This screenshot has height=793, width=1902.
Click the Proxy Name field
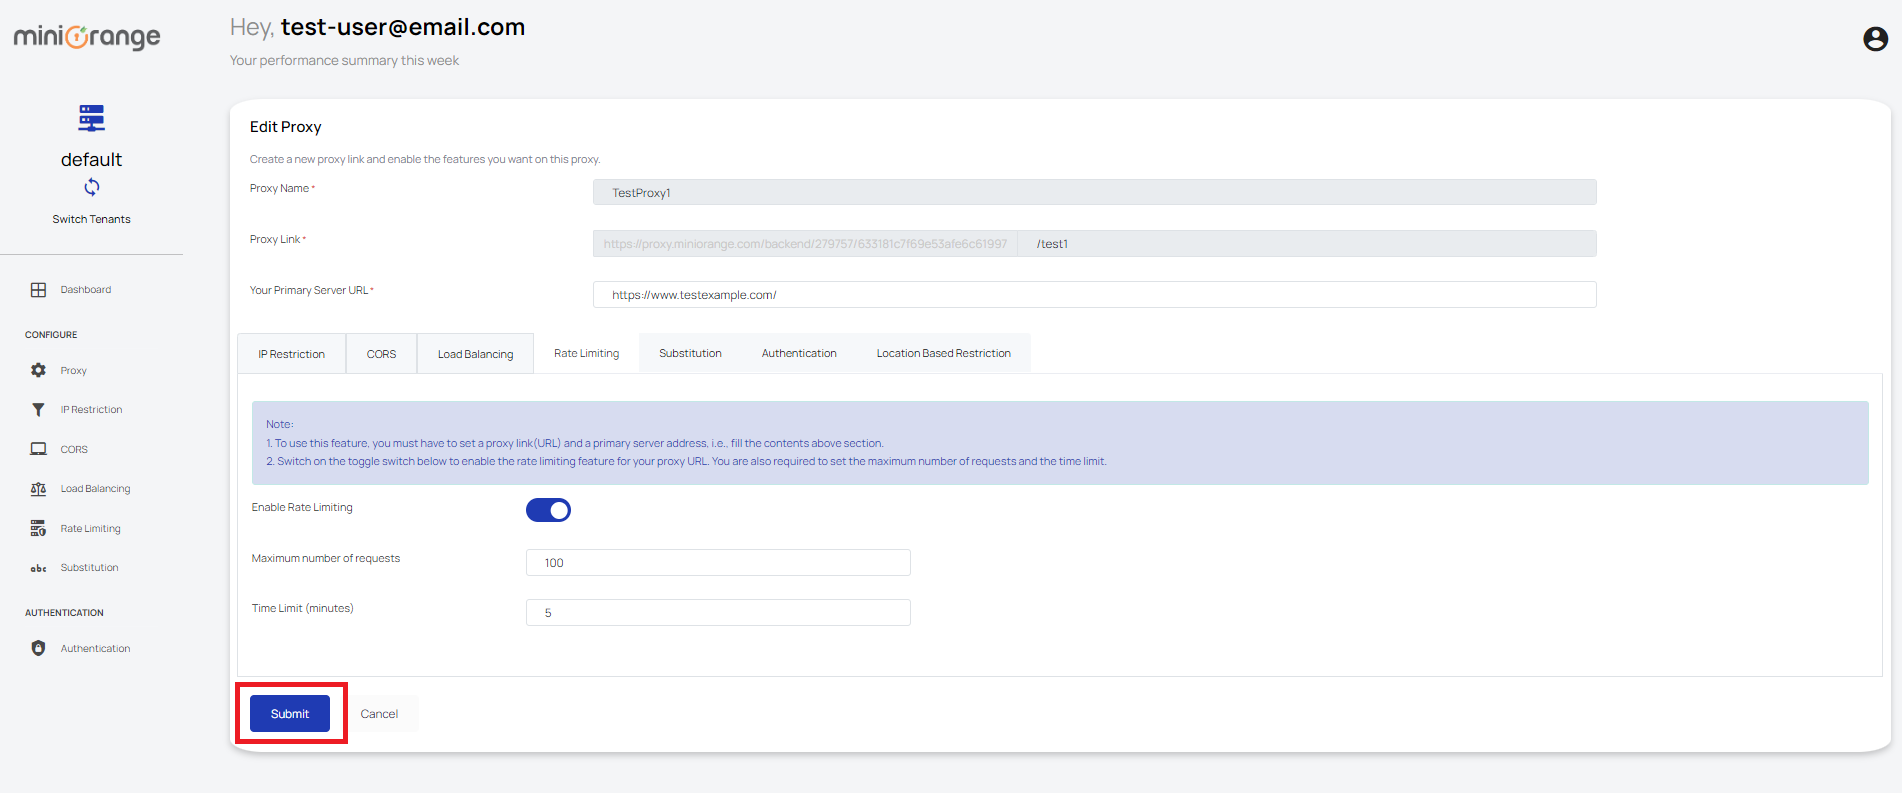pos(1094,192)
